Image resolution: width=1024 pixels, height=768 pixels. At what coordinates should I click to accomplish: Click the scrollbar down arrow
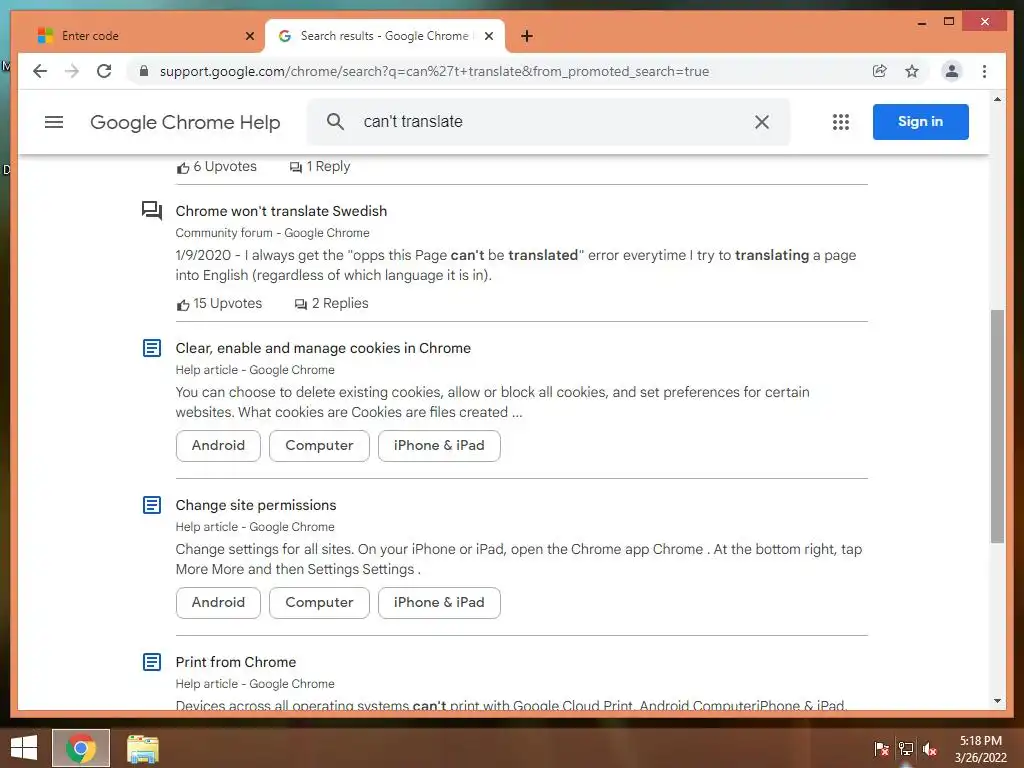point(997,701)
